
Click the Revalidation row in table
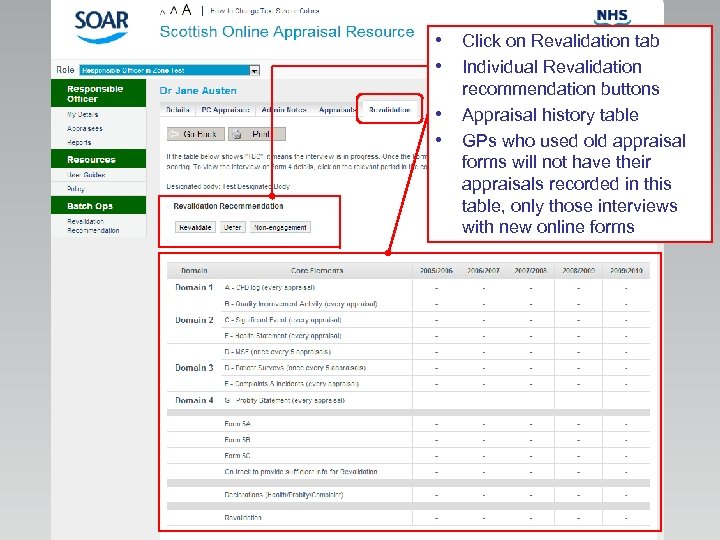pos(408,518)
